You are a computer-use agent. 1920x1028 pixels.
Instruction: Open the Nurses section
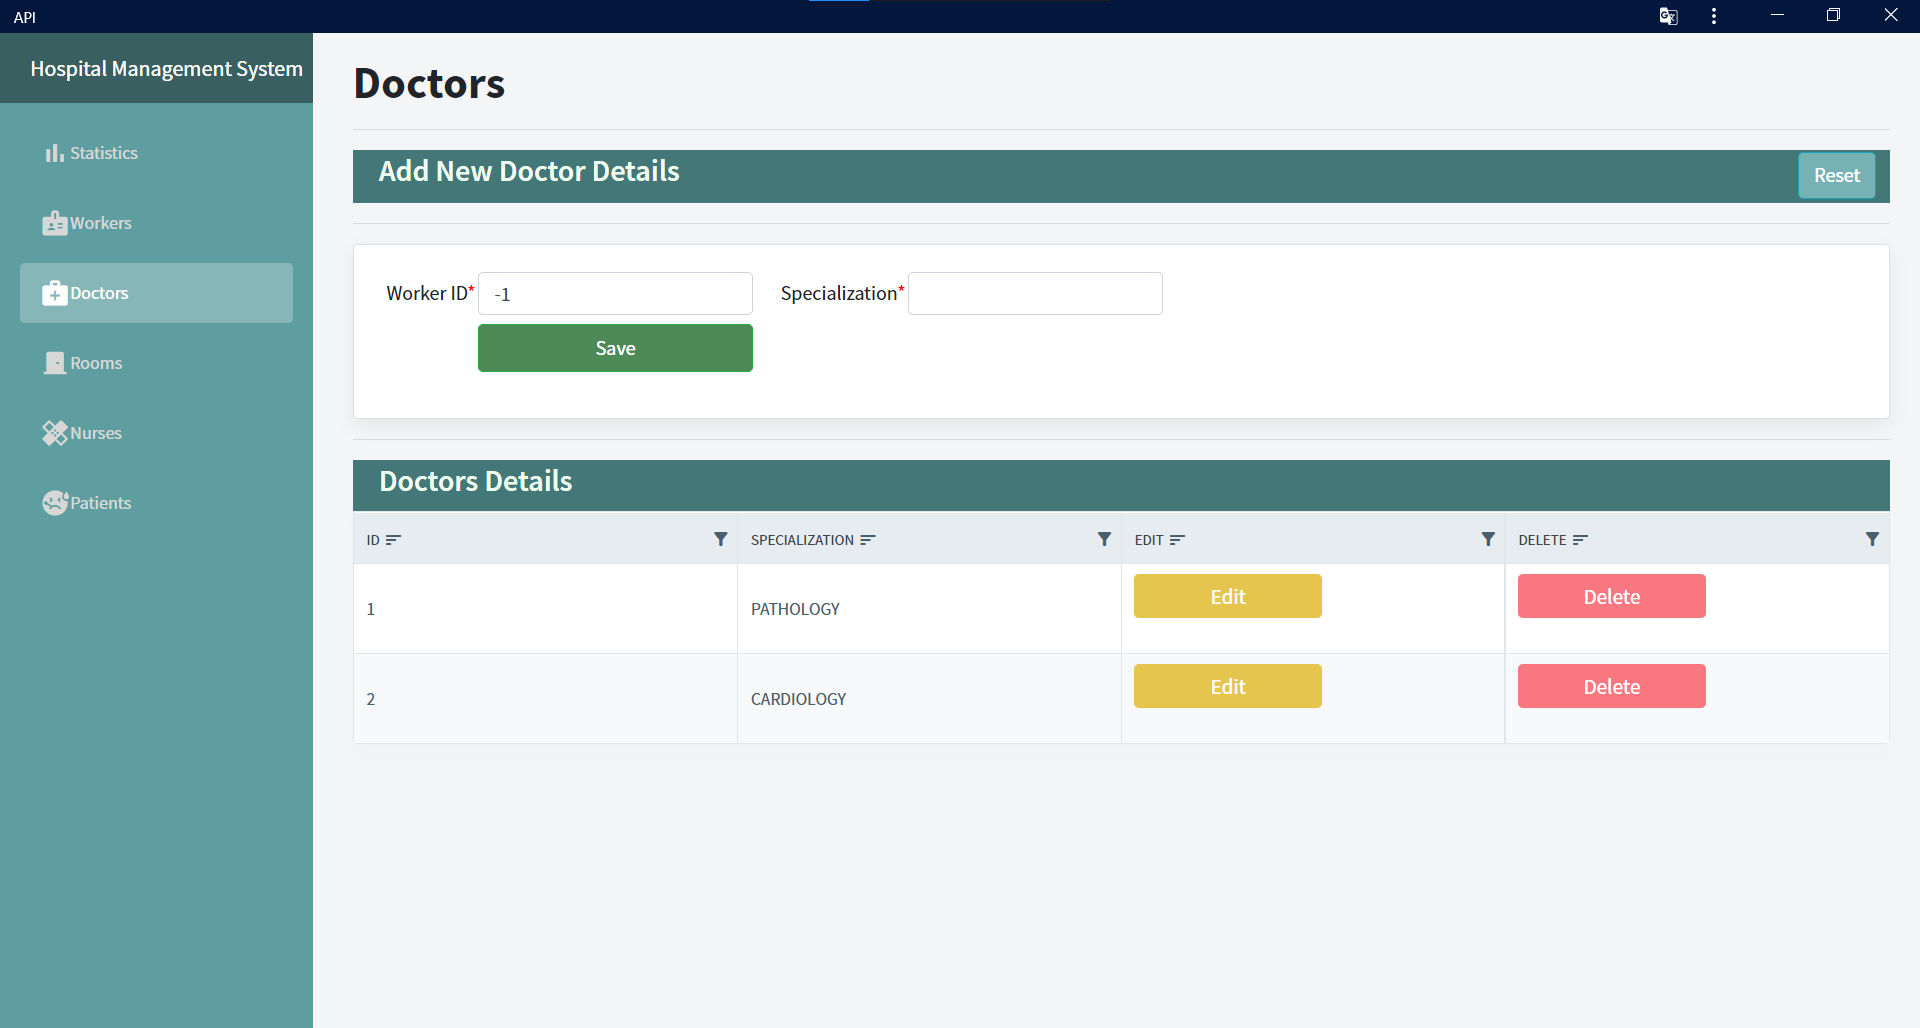click(x=156, y=433)
